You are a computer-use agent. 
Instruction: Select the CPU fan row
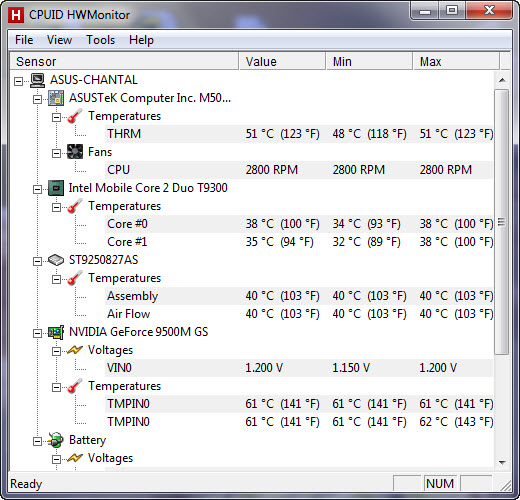coord(299,170)
